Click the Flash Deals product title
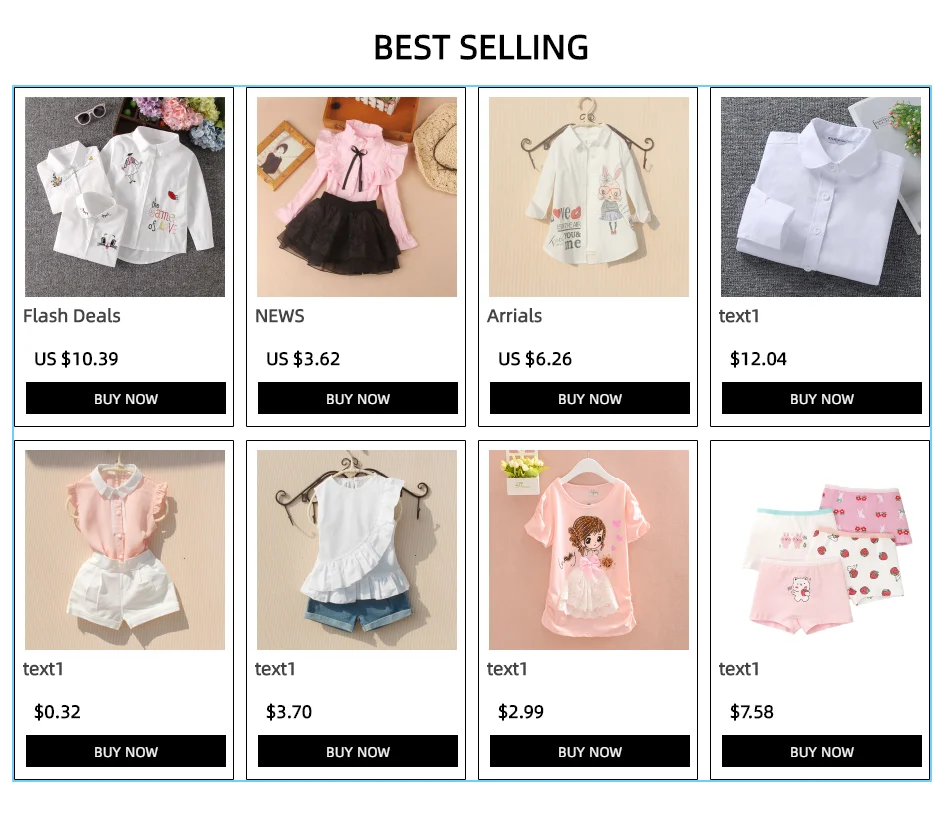The width and height of the screenshot is (944, 815). click(72, 315)
